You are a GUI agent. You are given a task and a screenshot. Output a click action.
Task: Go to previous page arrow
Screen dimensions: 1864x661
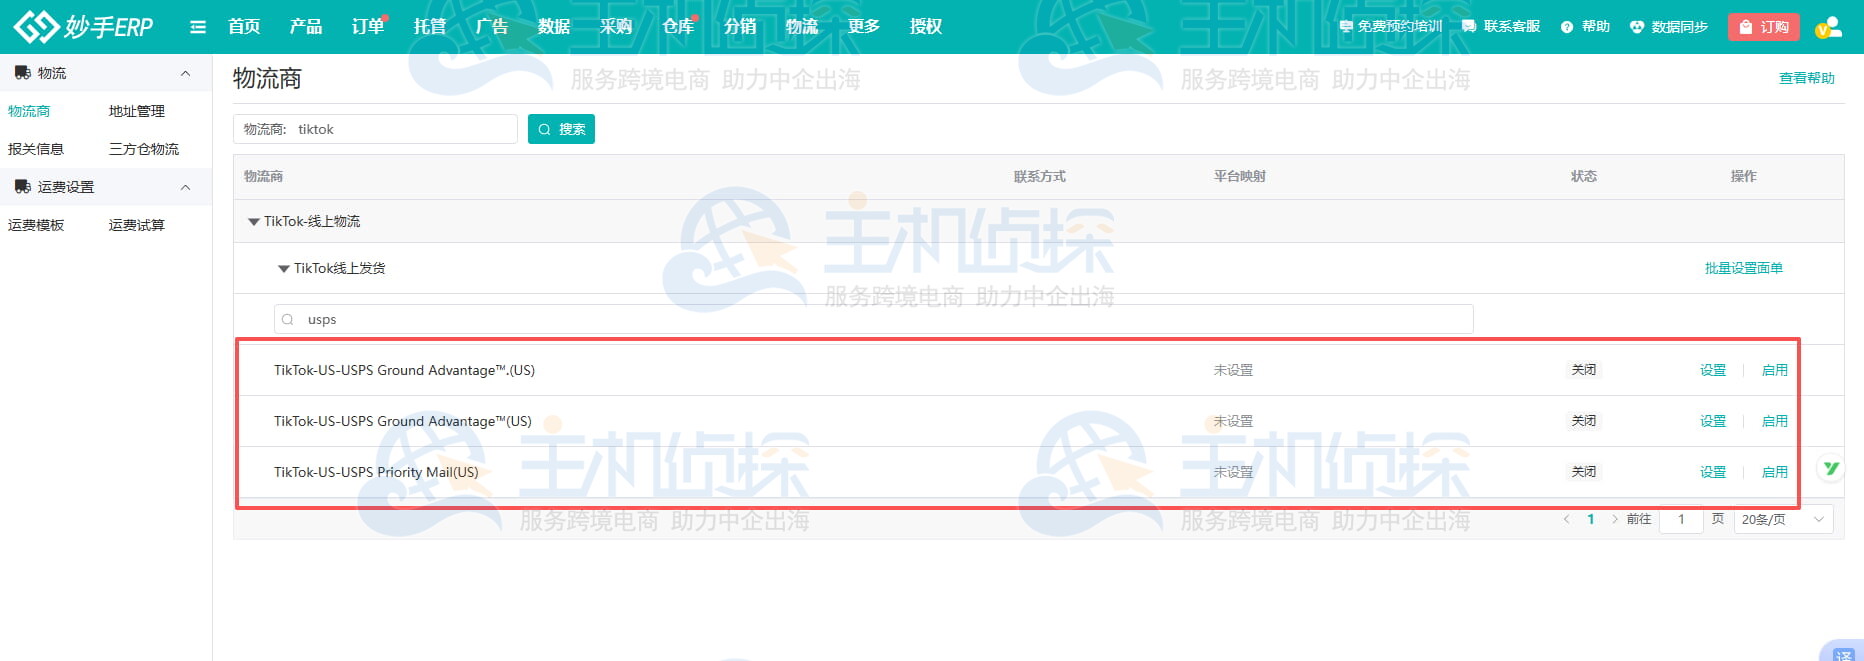[1566, 519]
